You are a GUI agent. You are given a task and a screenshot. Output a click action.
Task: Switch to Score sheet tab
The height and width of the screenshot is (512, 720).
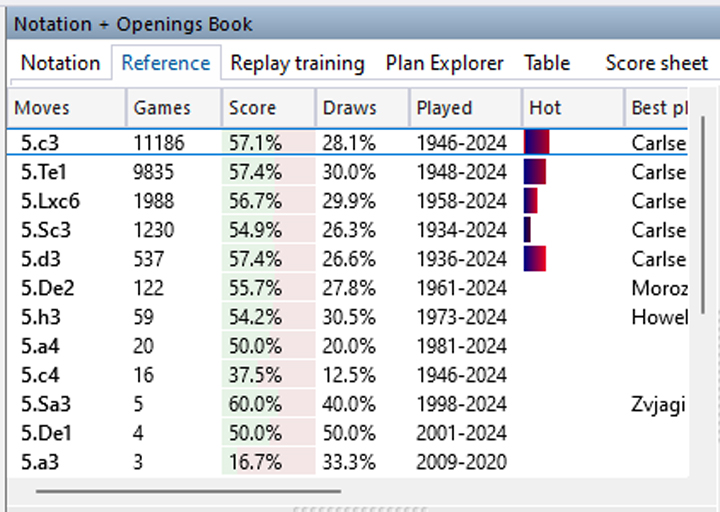point(656,63)
